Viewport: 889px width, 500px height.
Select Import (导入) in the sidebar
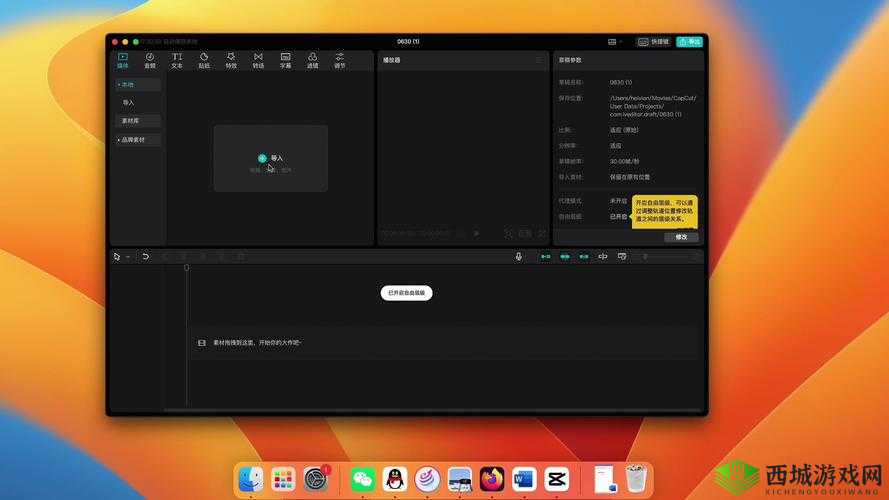(x=129, y=103)
